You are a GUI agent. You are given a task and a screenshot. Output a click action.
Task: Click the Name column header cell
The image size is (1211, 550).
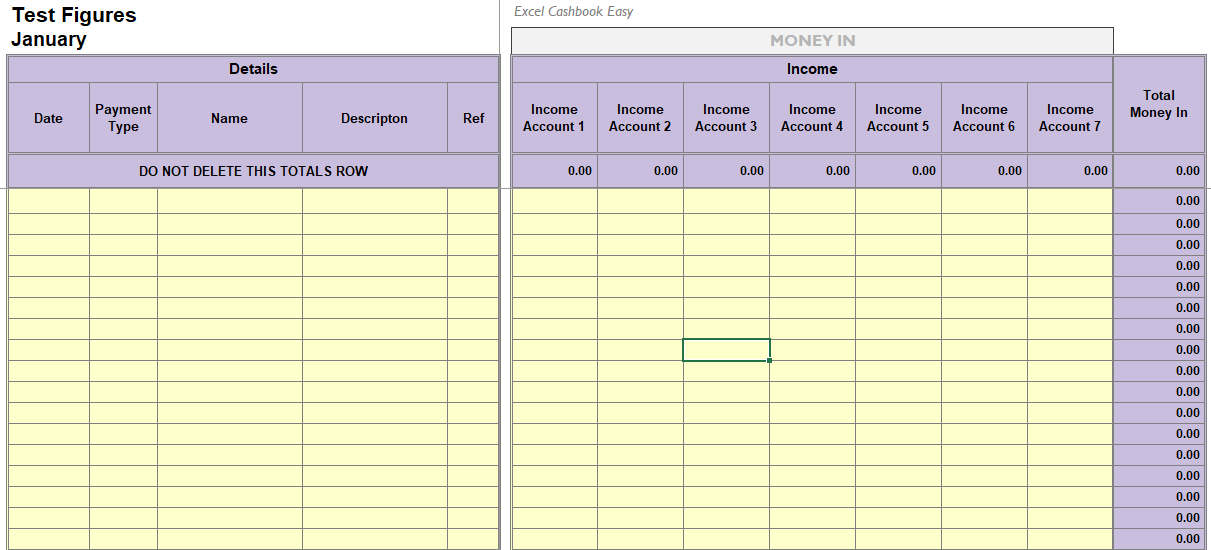(229, 118)
